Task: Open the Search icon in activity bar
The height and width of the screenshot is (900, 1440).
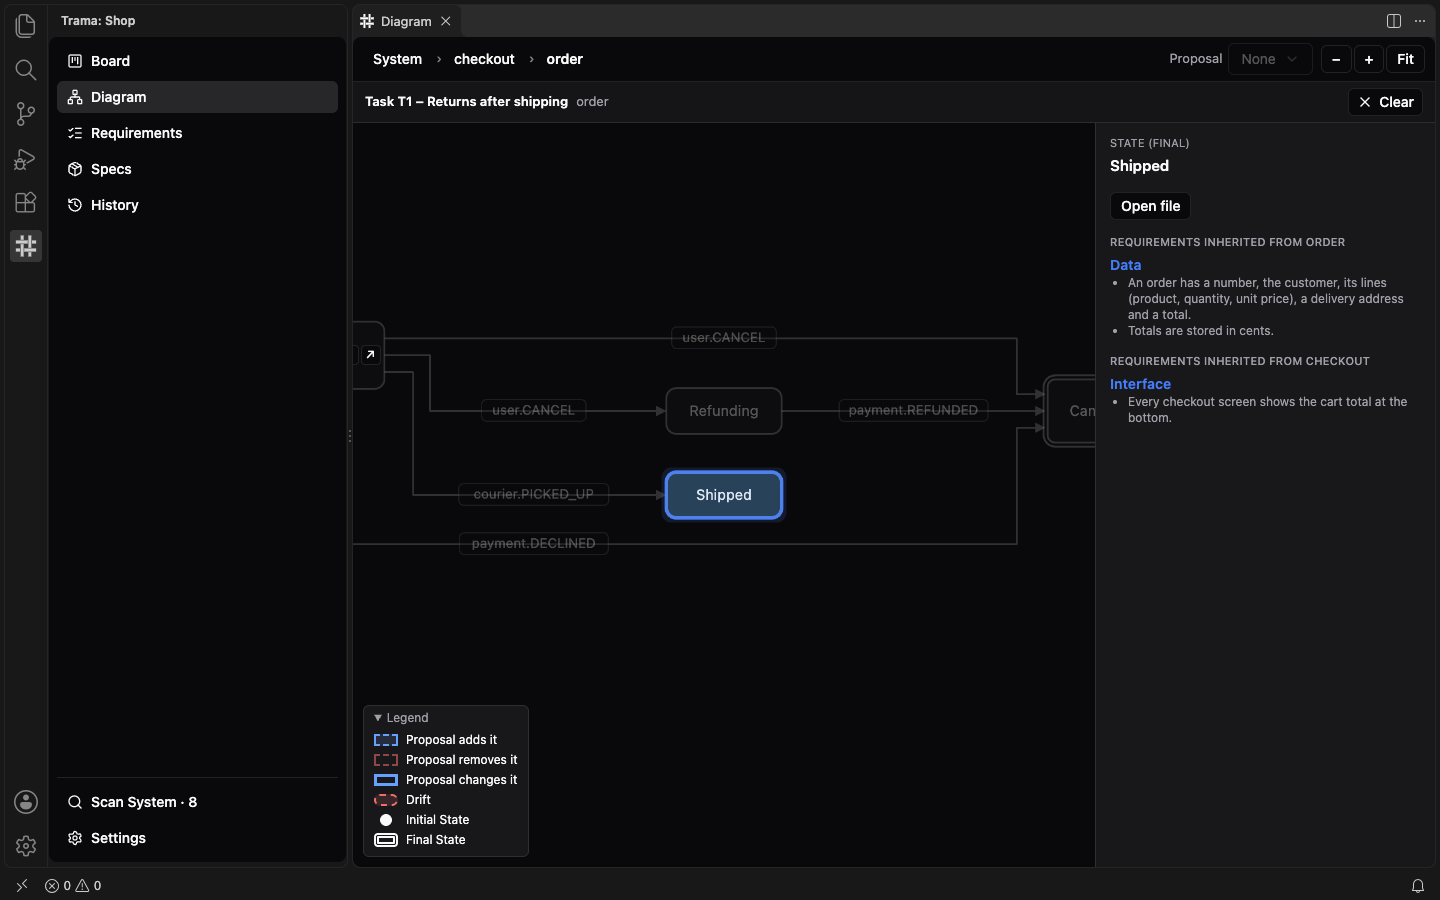Action: pyautogui.click(x=26, y=69)
